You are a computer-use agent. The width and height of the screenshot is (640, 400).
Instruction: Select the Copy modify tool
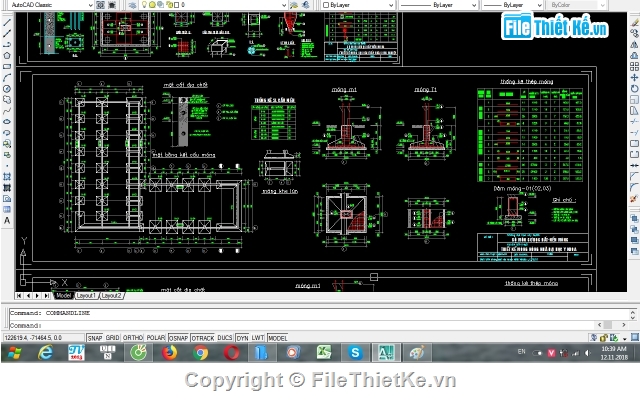(x=634, y=33)
